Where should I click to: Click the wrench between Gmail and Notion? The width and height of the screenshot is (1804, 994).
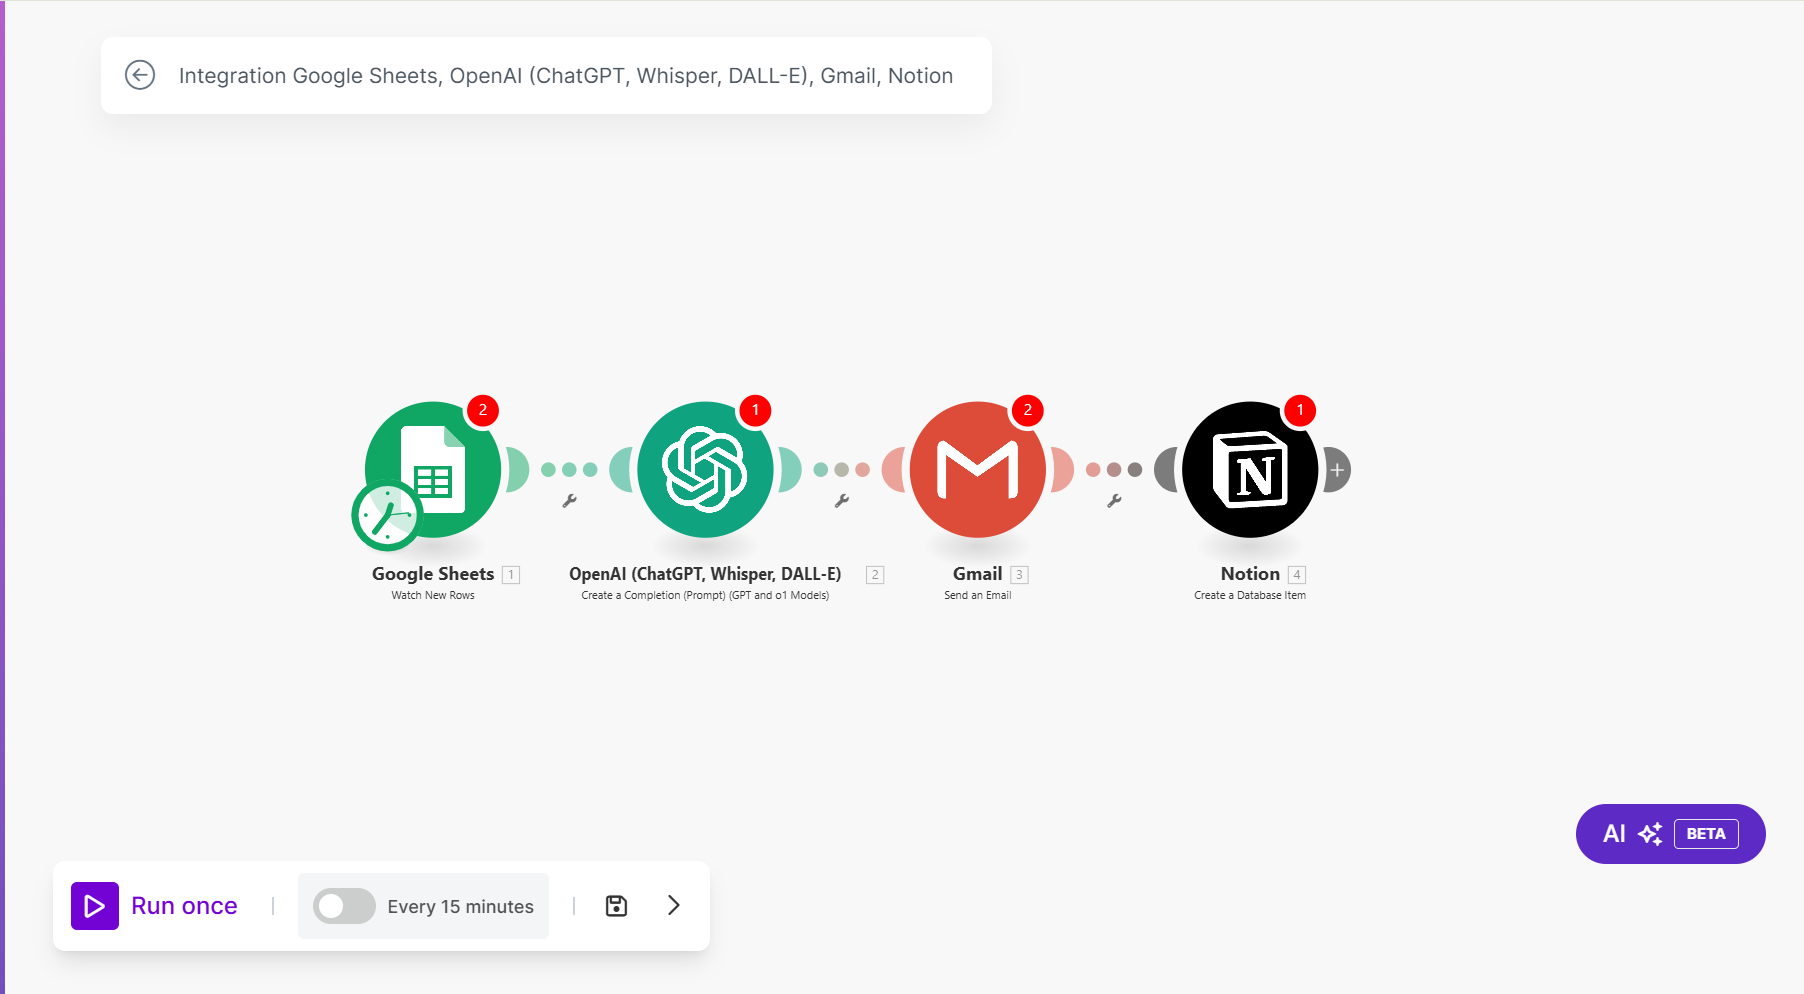[x=1114, y=501]
